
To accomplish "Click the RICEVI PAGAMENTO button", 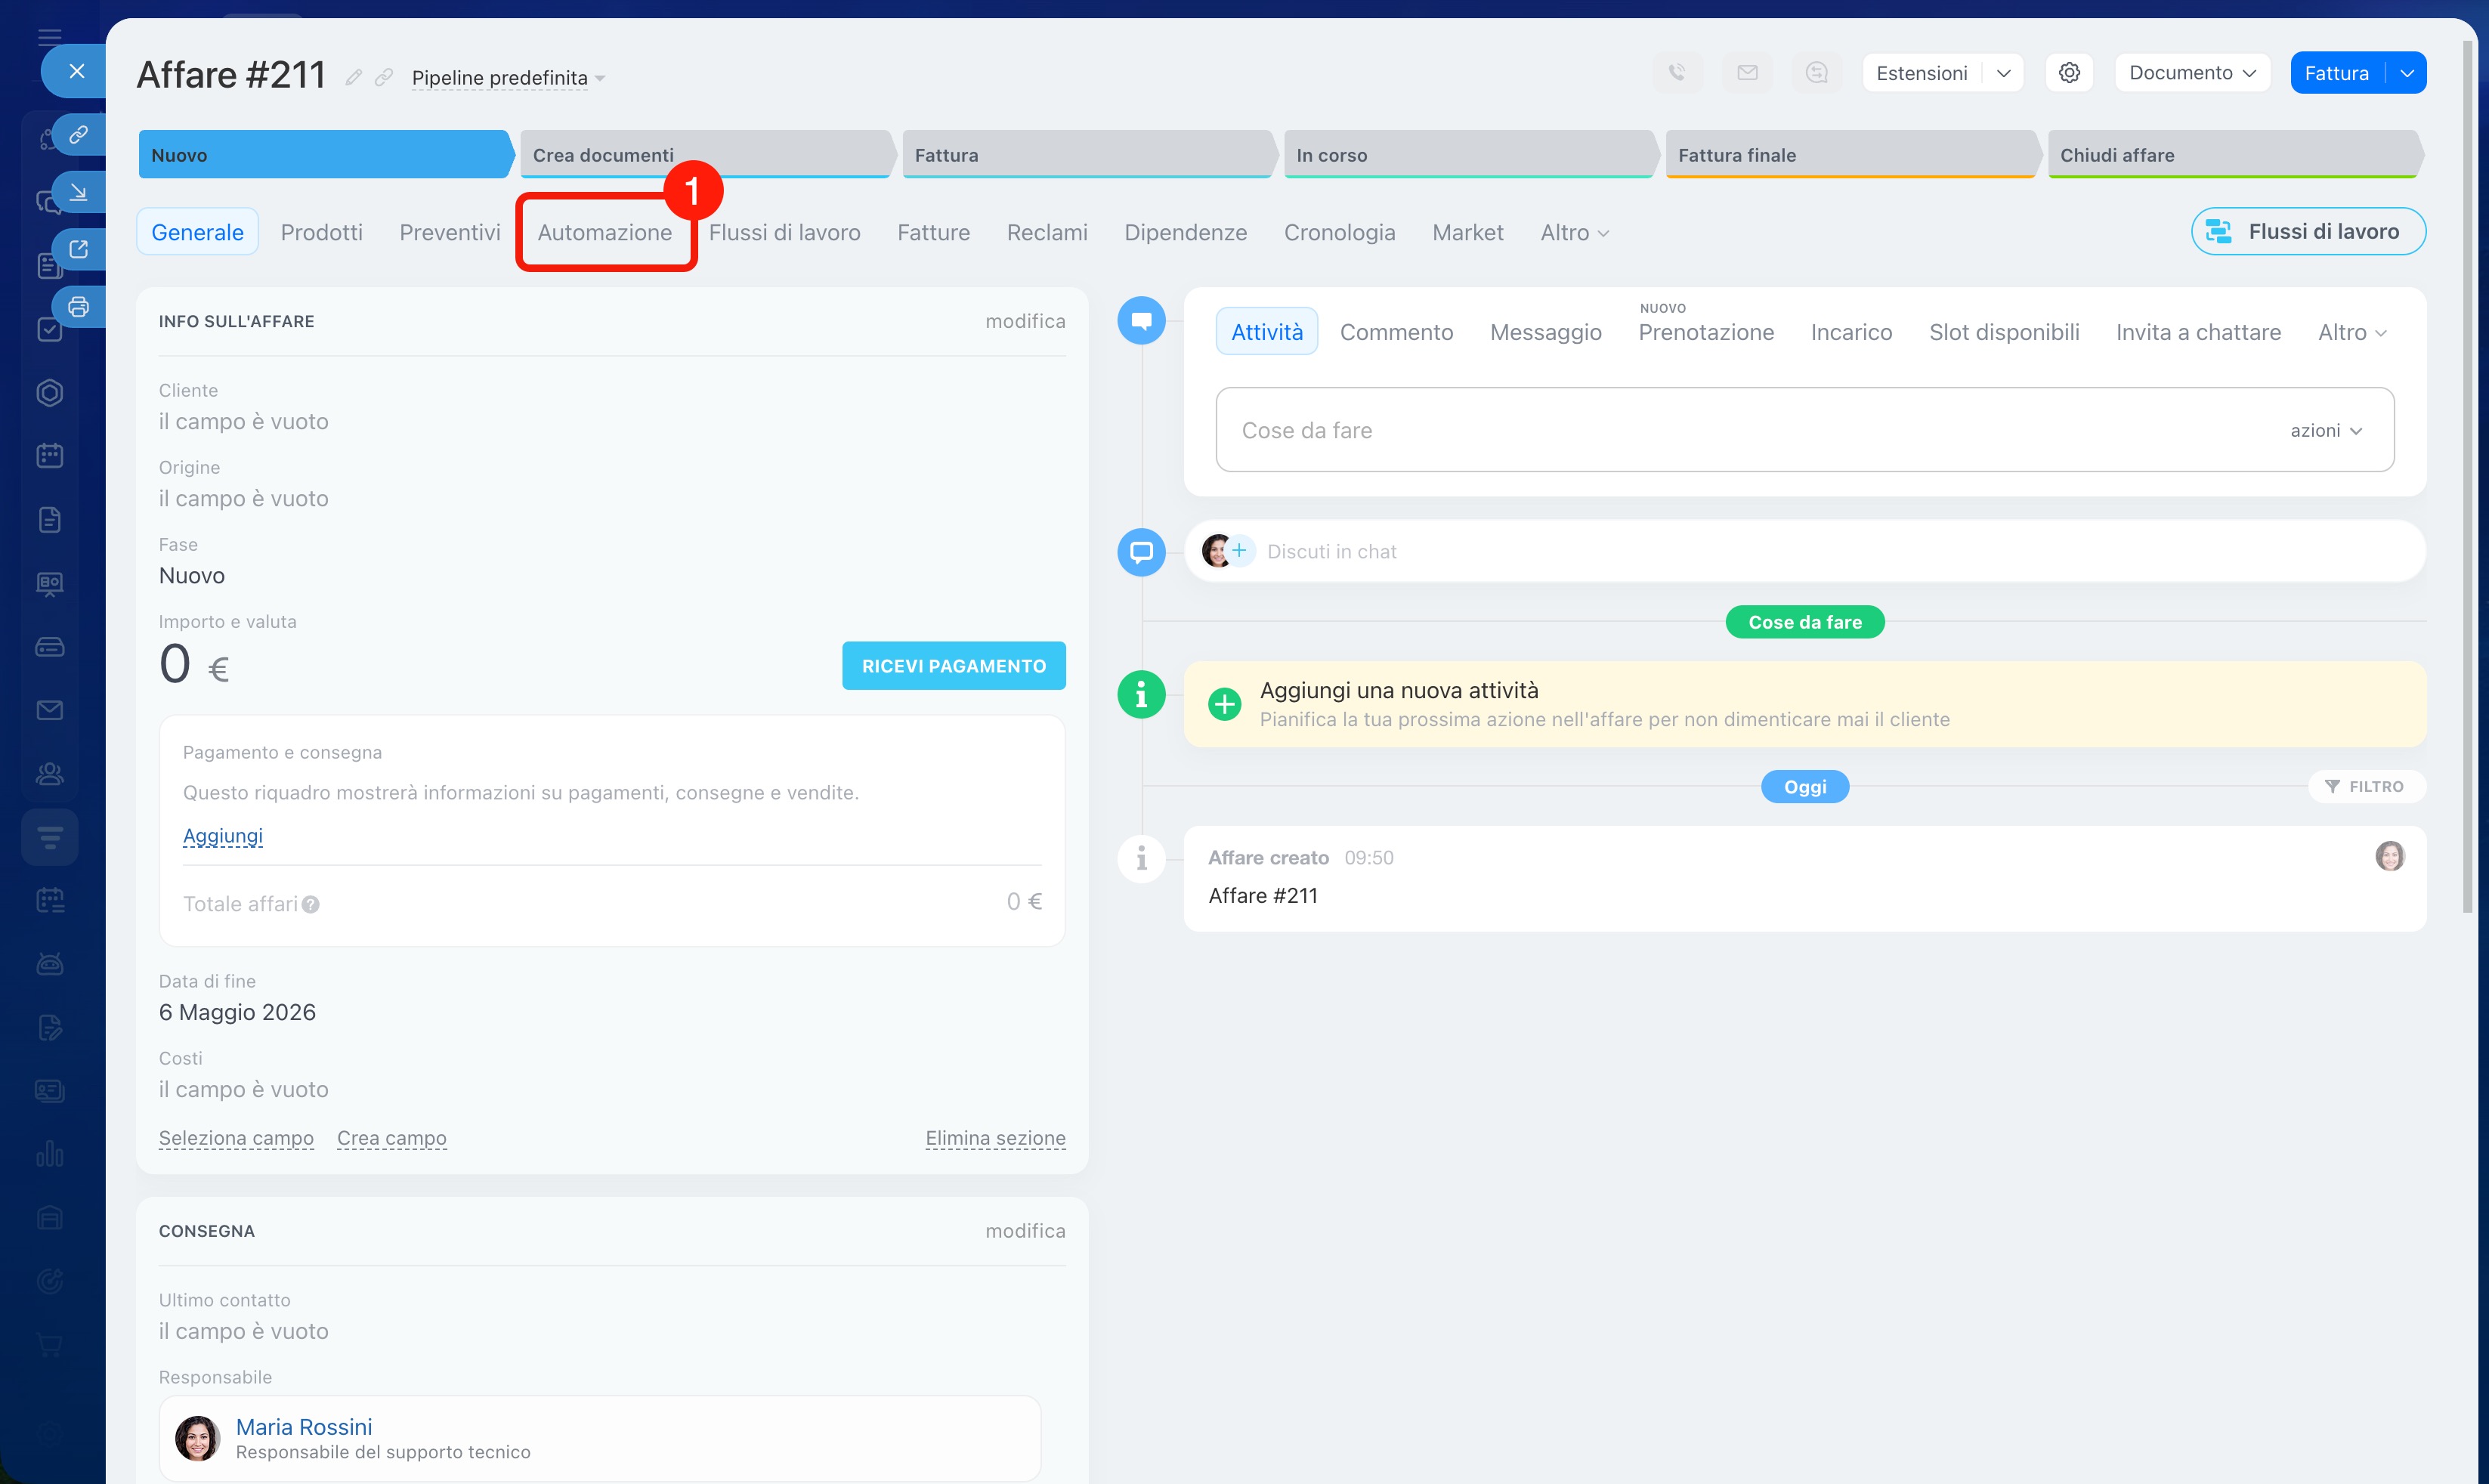I will 953,666.
